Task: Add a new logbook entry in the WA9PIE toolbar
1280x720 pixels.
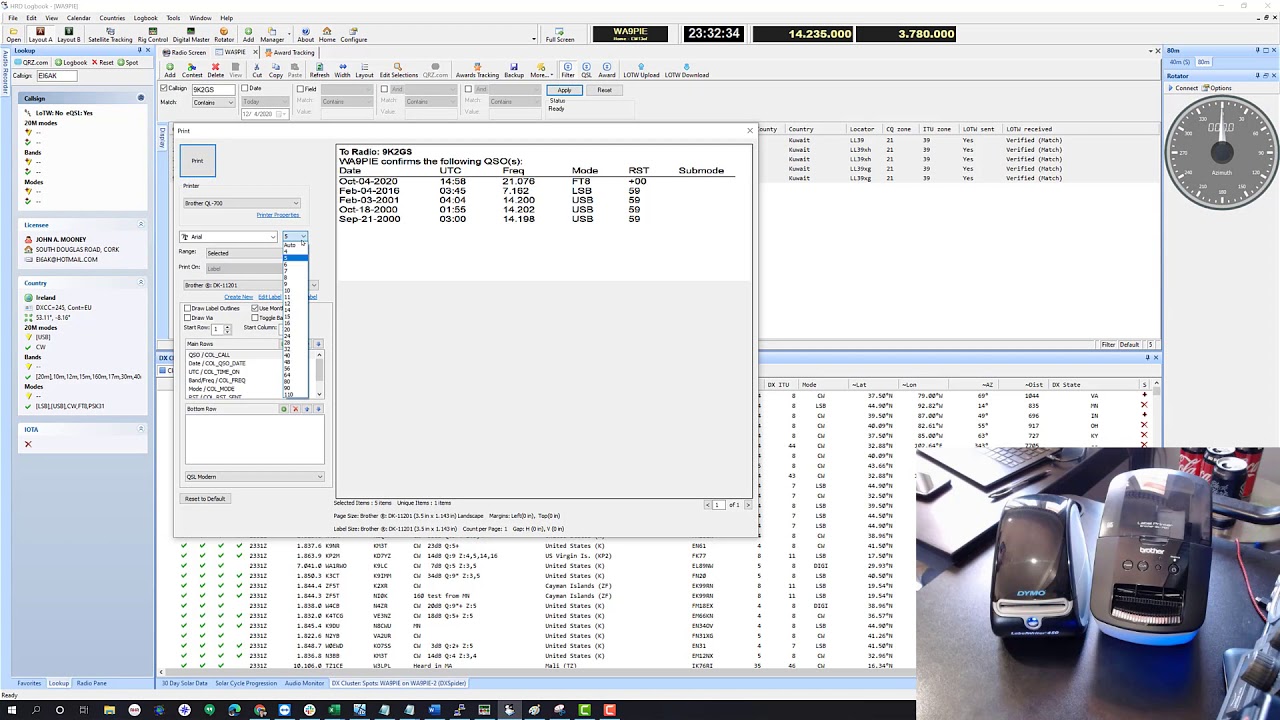Action: pyautogui.click(x=170, y=71)
